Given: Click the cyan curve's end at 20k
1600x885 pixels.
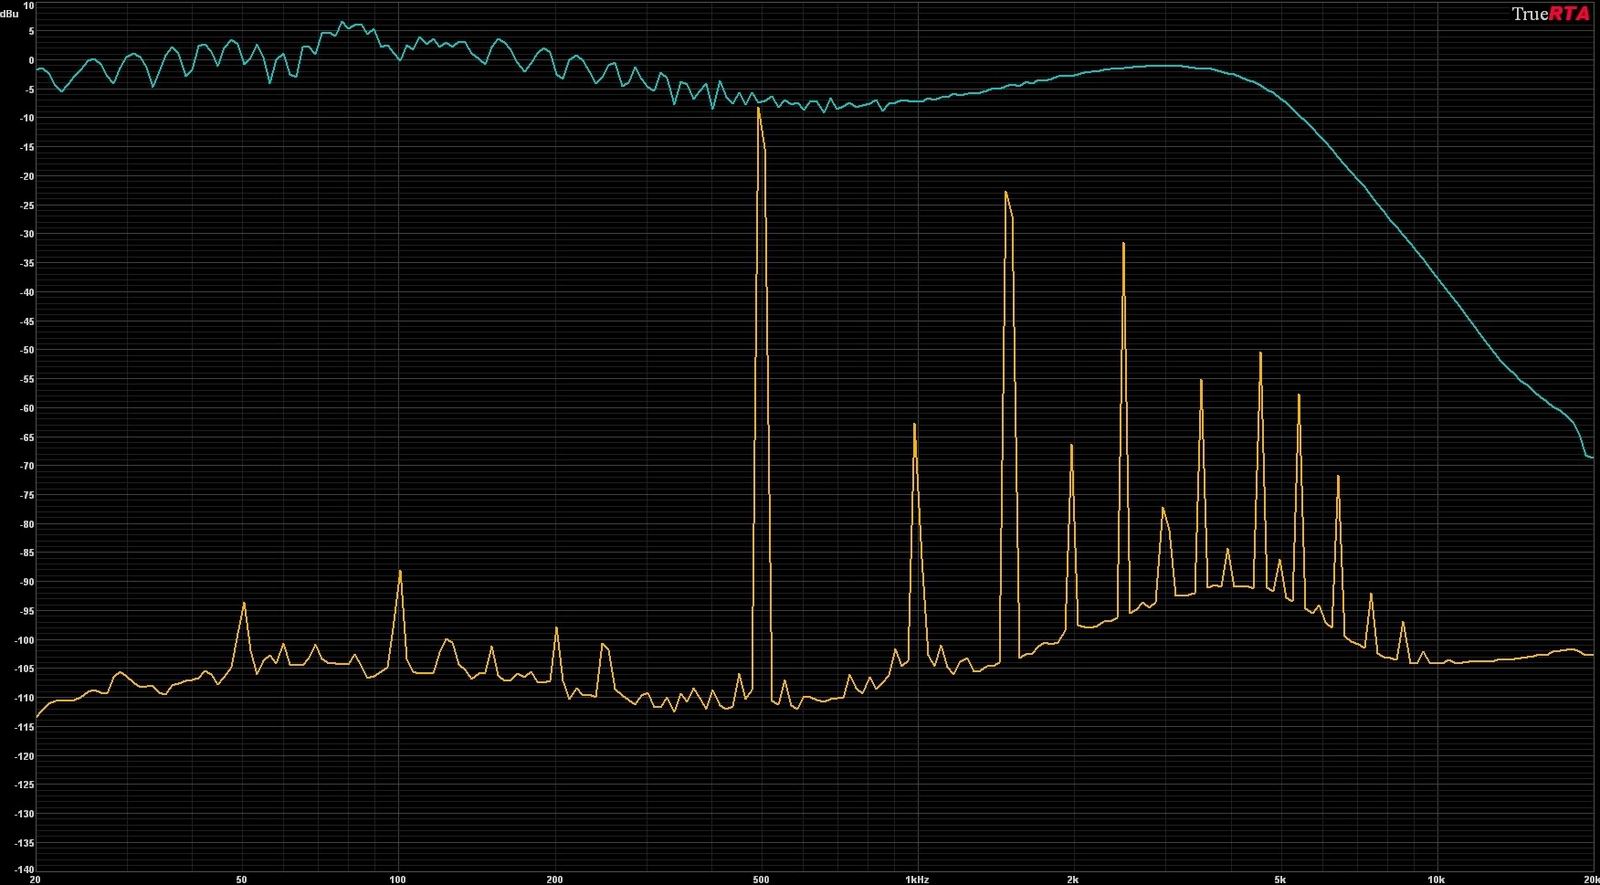Looking at the screenshot, I should click(x=1591, y=457).
